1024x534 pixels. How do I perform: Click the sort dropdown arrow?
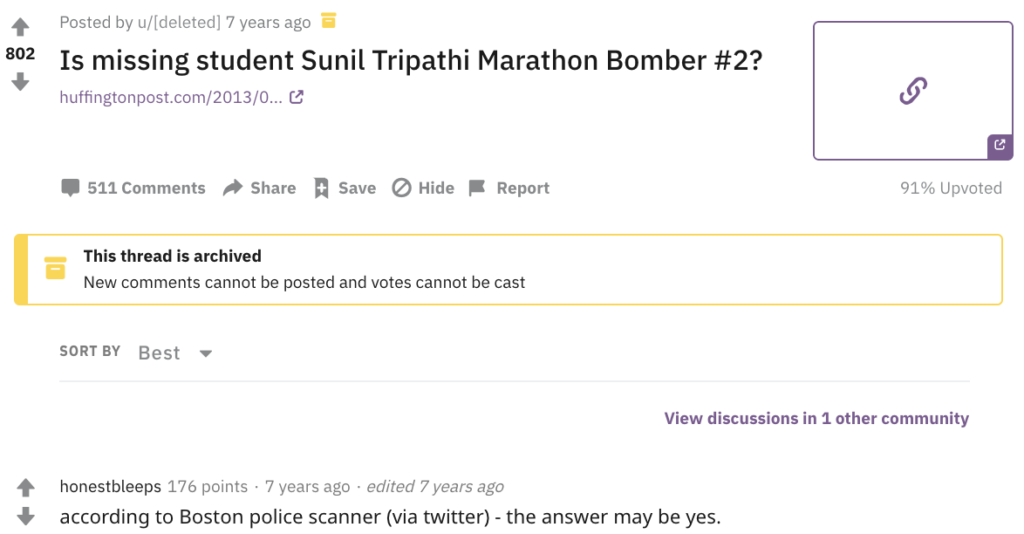tap(206, 354)
